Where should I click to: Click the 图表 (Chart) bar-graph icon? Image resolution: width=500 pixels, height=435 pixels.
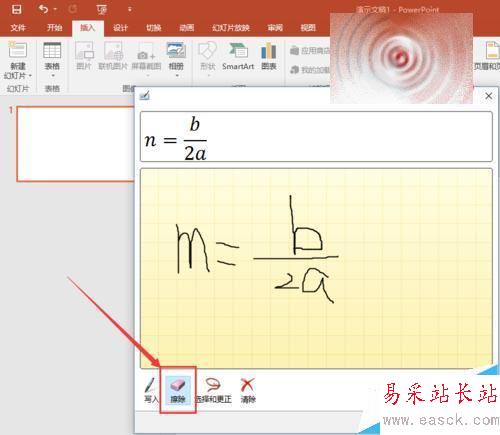(269, 51)
